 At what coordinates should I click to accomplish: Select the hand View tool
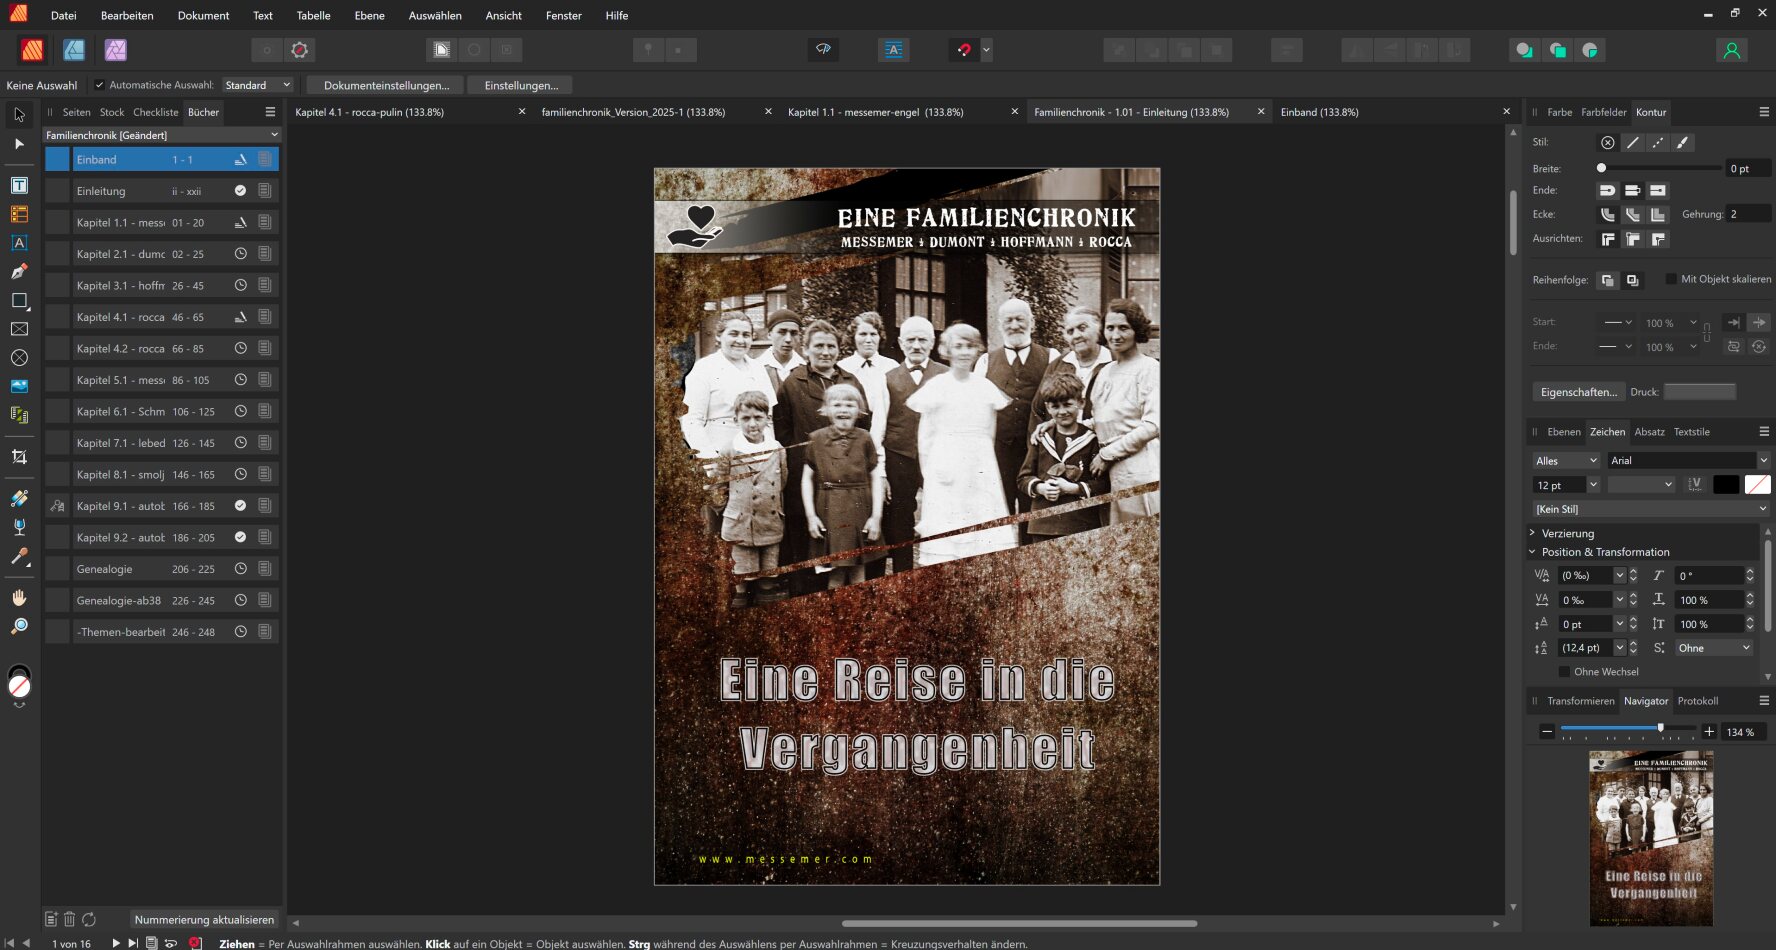tap(19, 598)
